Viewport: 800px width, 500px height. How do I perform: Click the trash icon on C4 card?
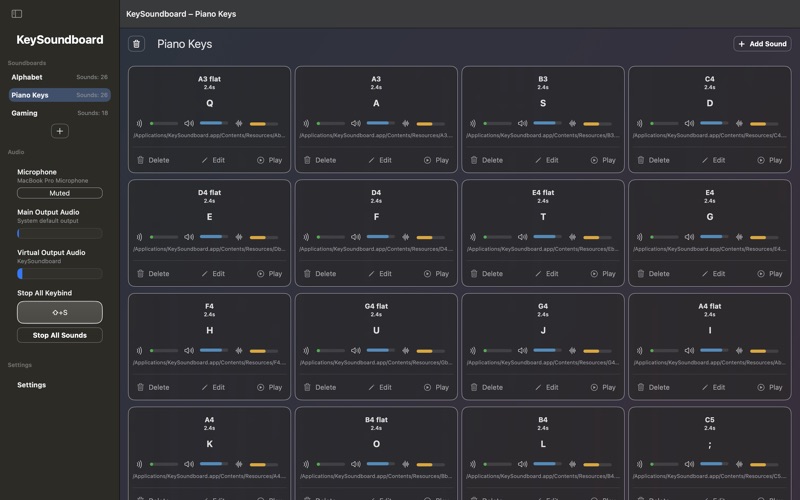[x=641, y=160]
